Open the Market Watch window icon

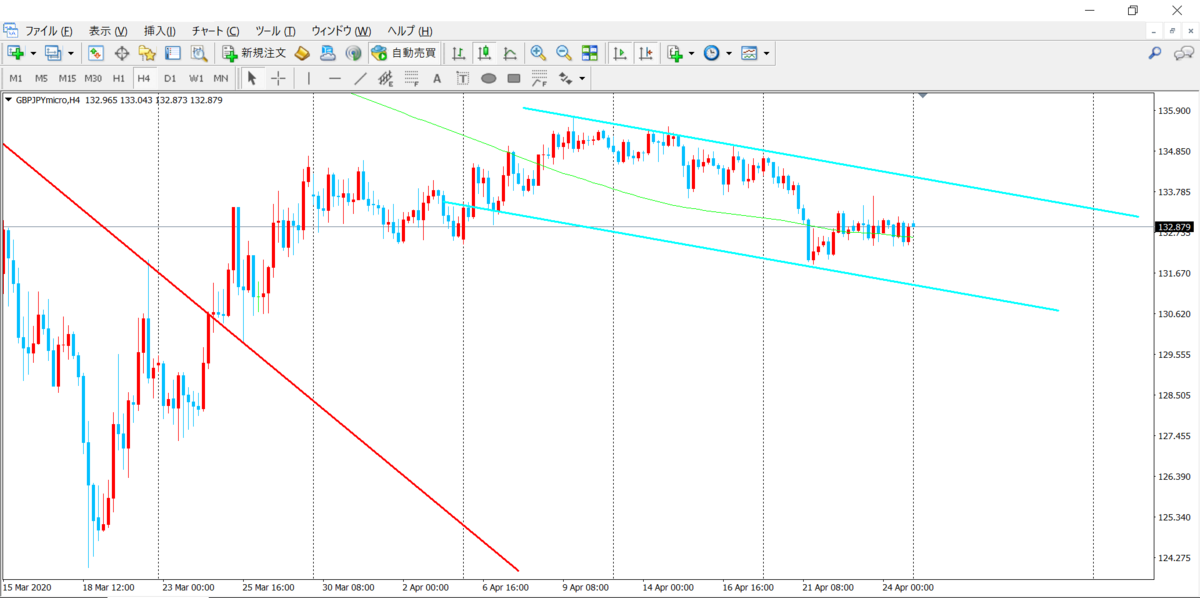96,53
